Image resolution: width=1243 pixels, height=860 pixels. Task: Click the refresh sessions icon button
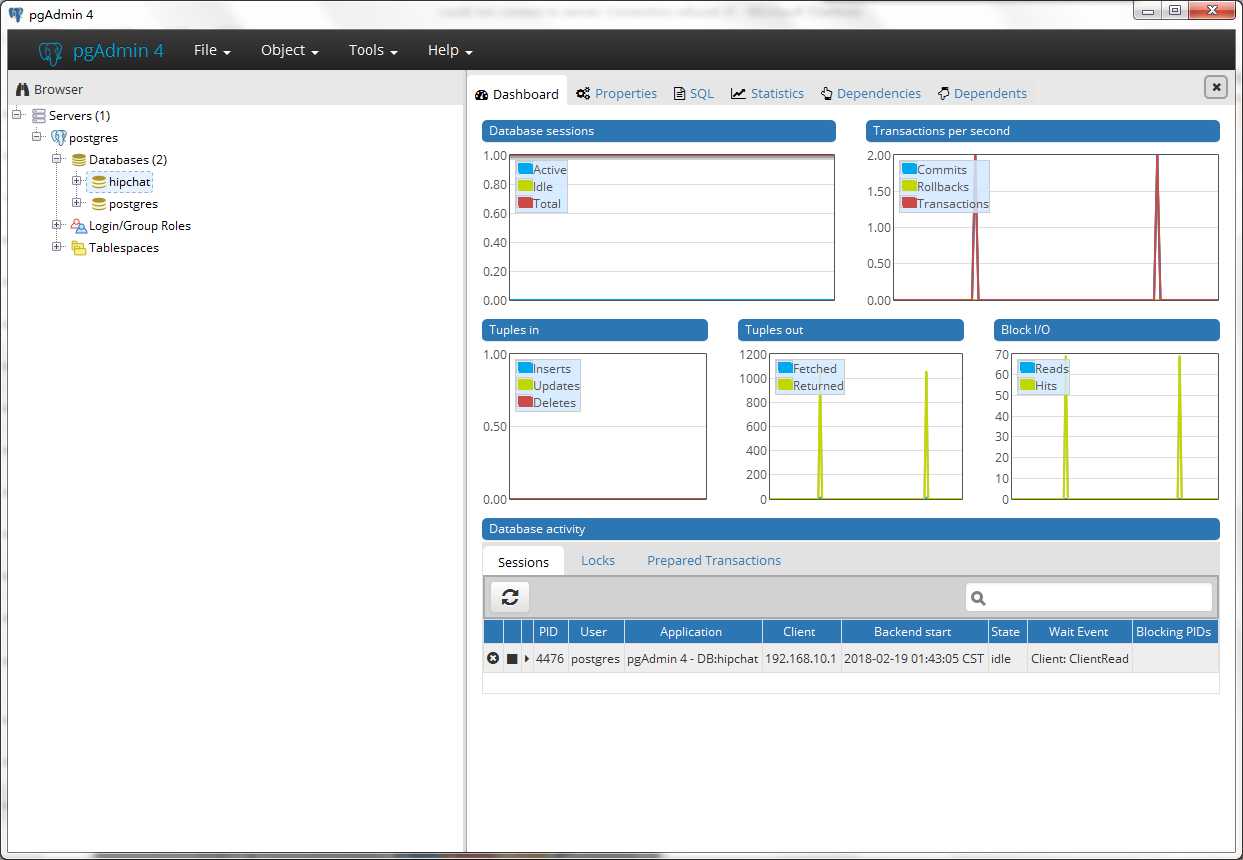510,597
